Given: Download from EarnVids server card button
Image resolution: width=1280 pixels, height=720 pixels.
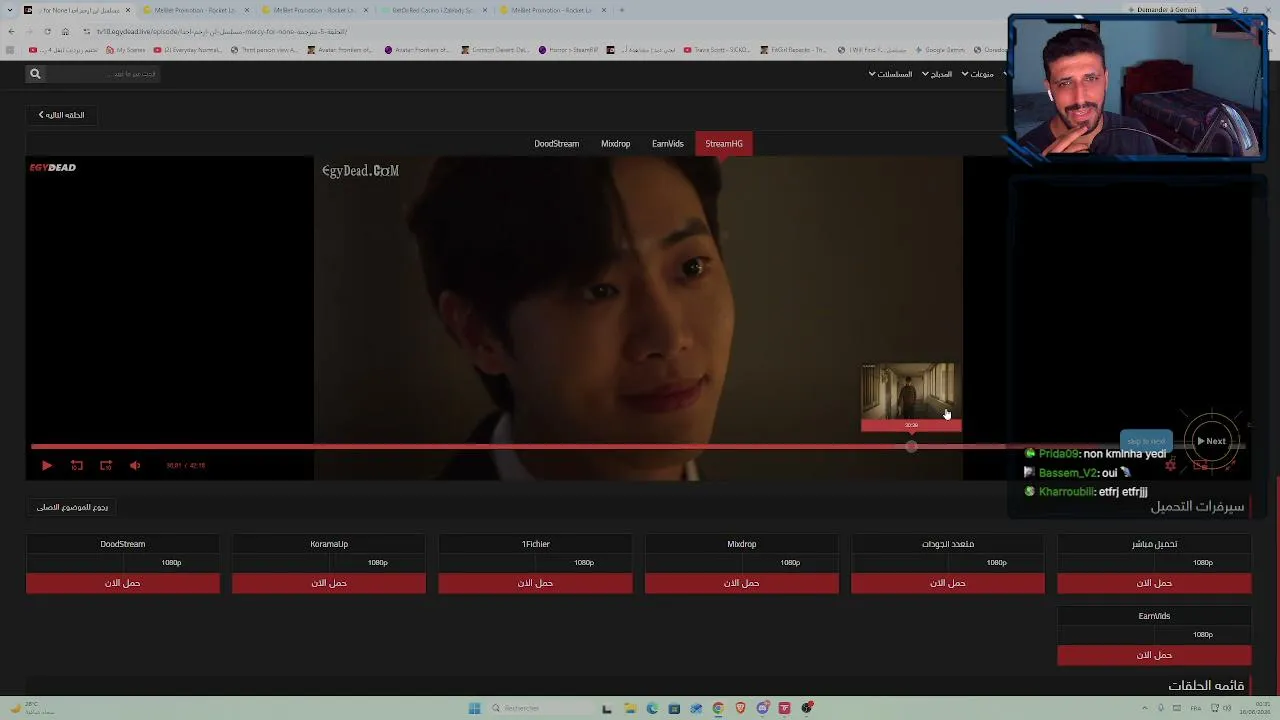Looking at the screenshot, I should point(1154,655).
